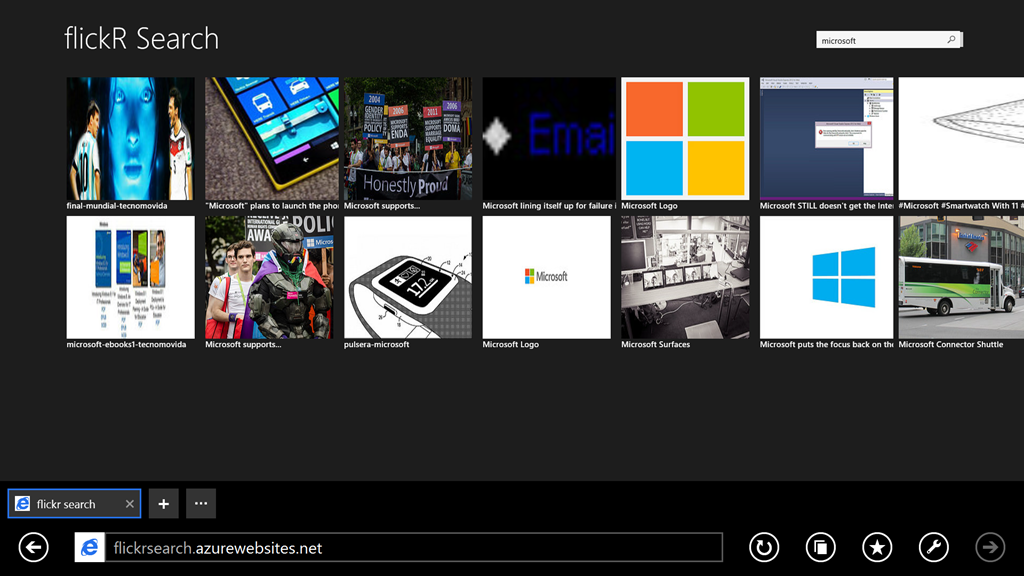Image resolution: width=1024 pixels, height=576 pixels.
Task: Open final-mundial-tecnomovida thumbnail
Action: point(130,138)
